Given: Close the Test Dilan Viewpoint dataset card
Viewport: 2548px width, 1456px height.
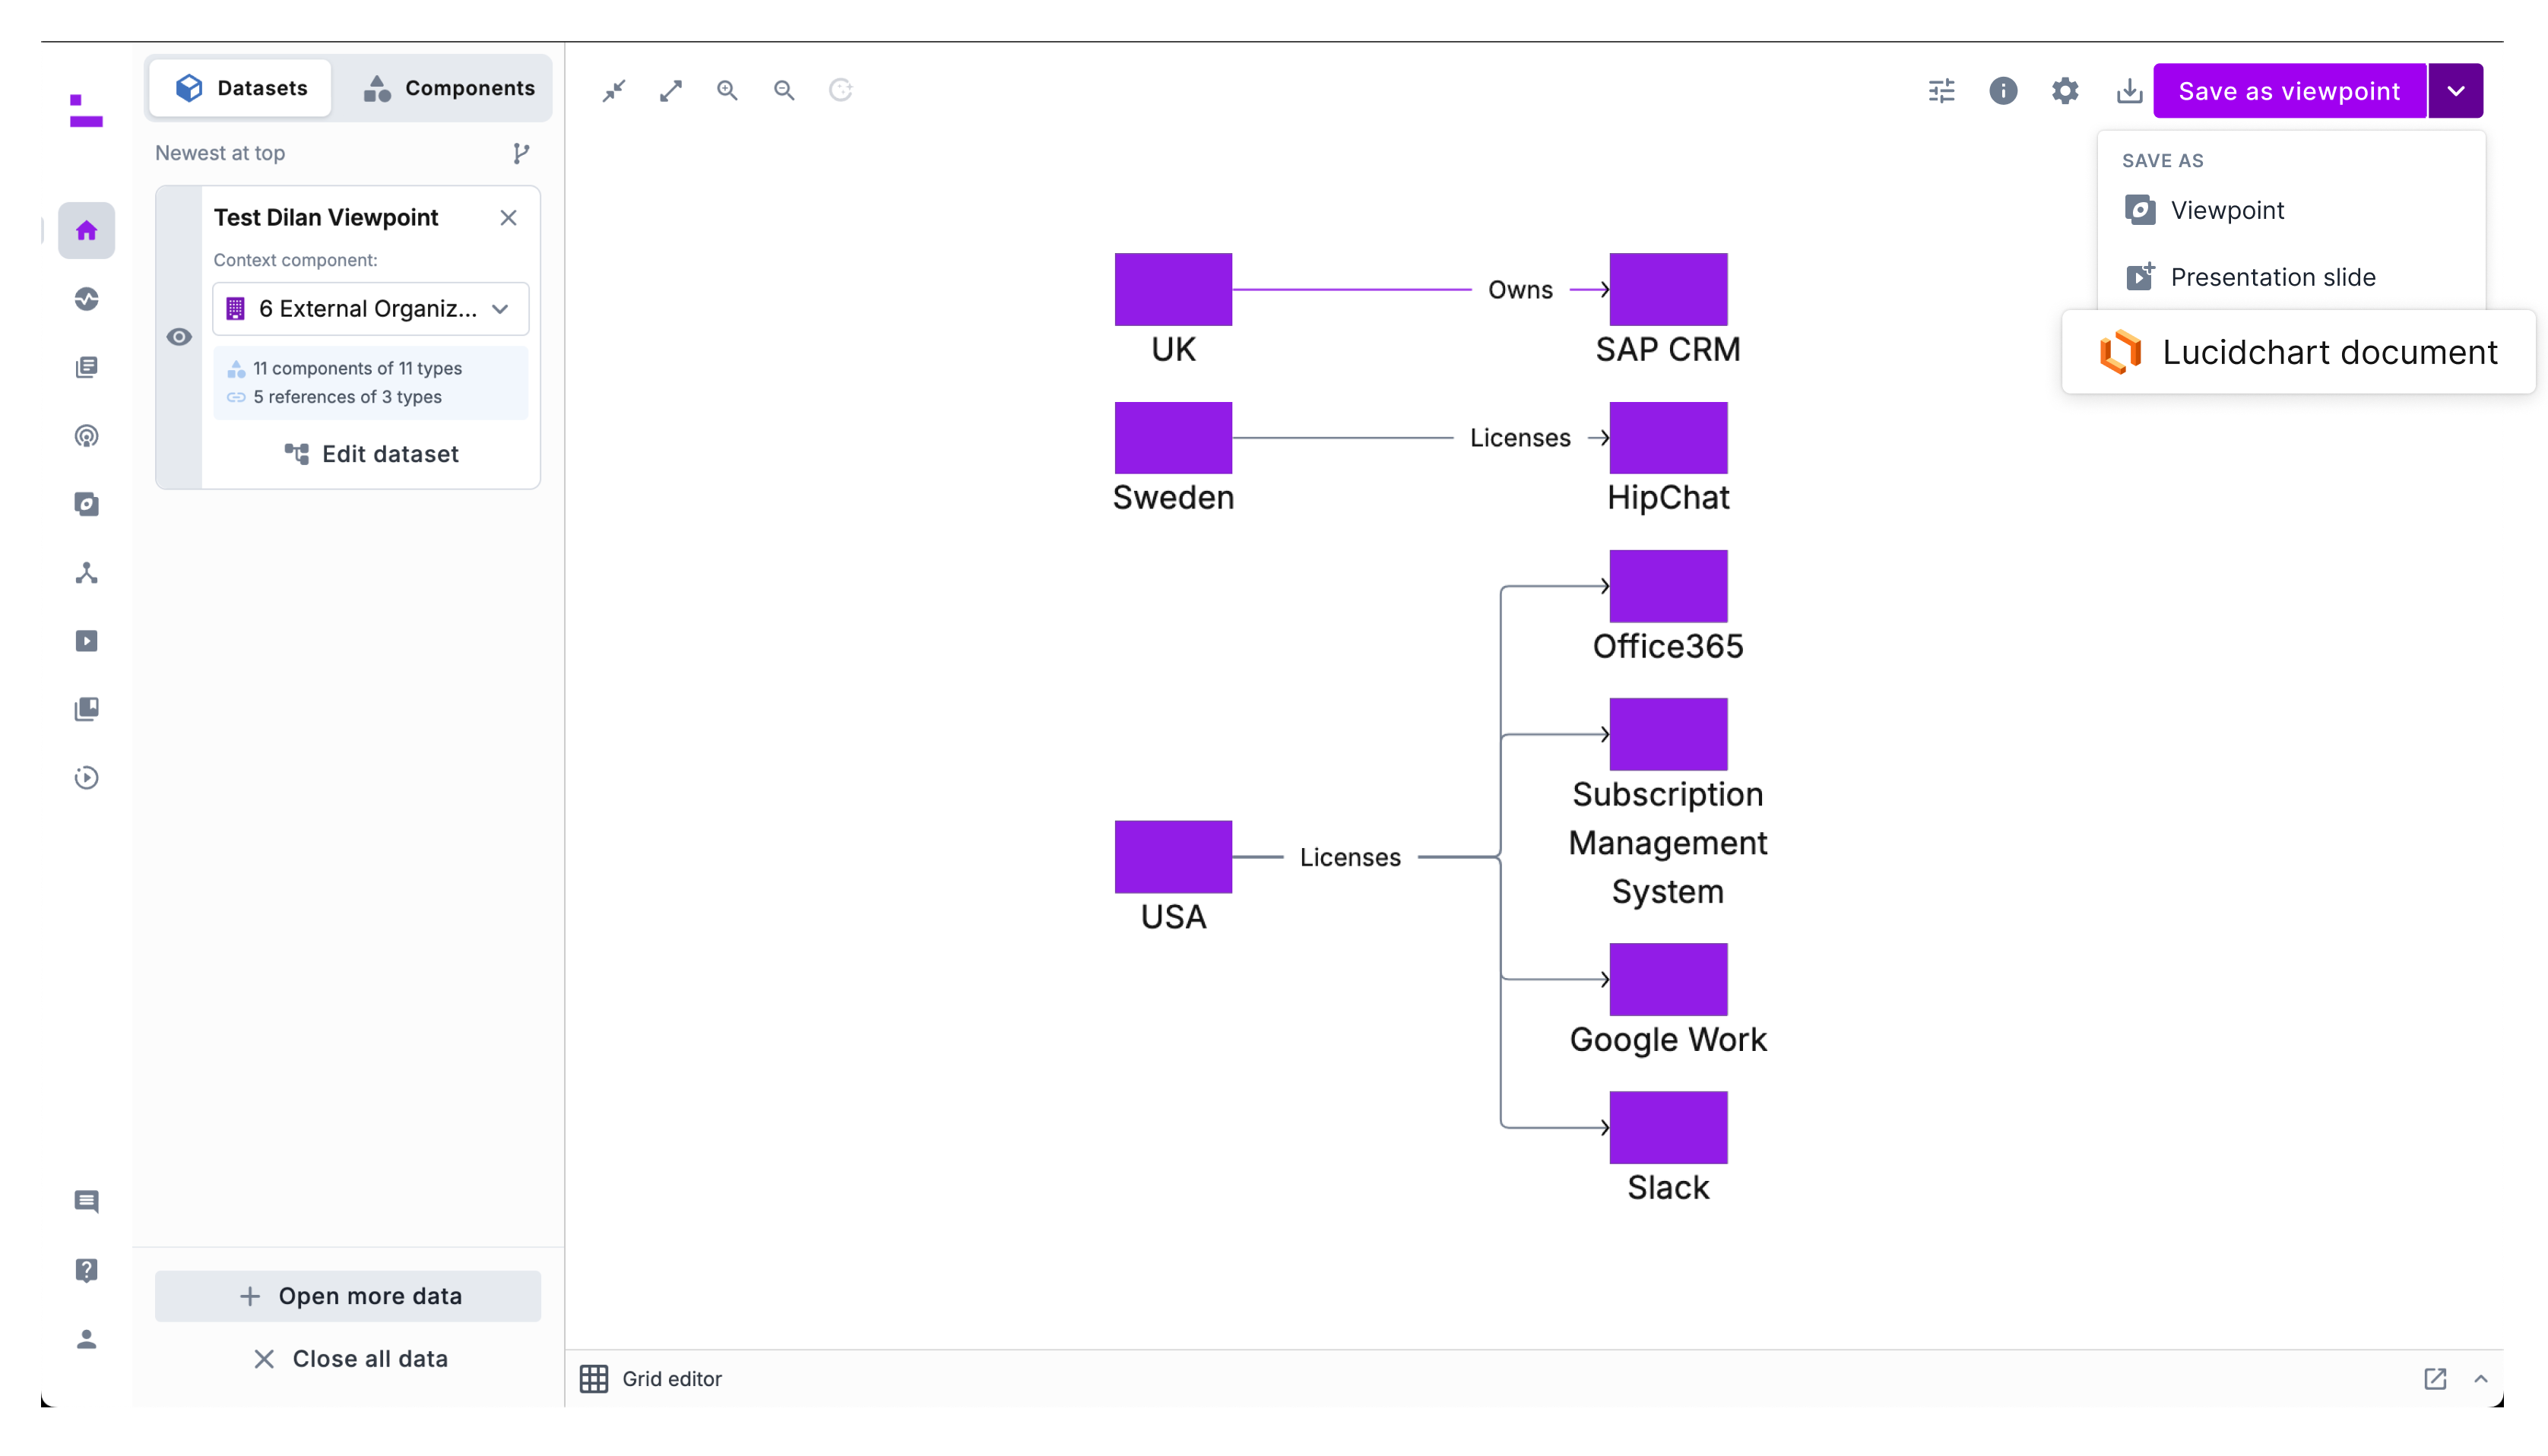Looking at the screenshot, I should click(x=508, y=218).
